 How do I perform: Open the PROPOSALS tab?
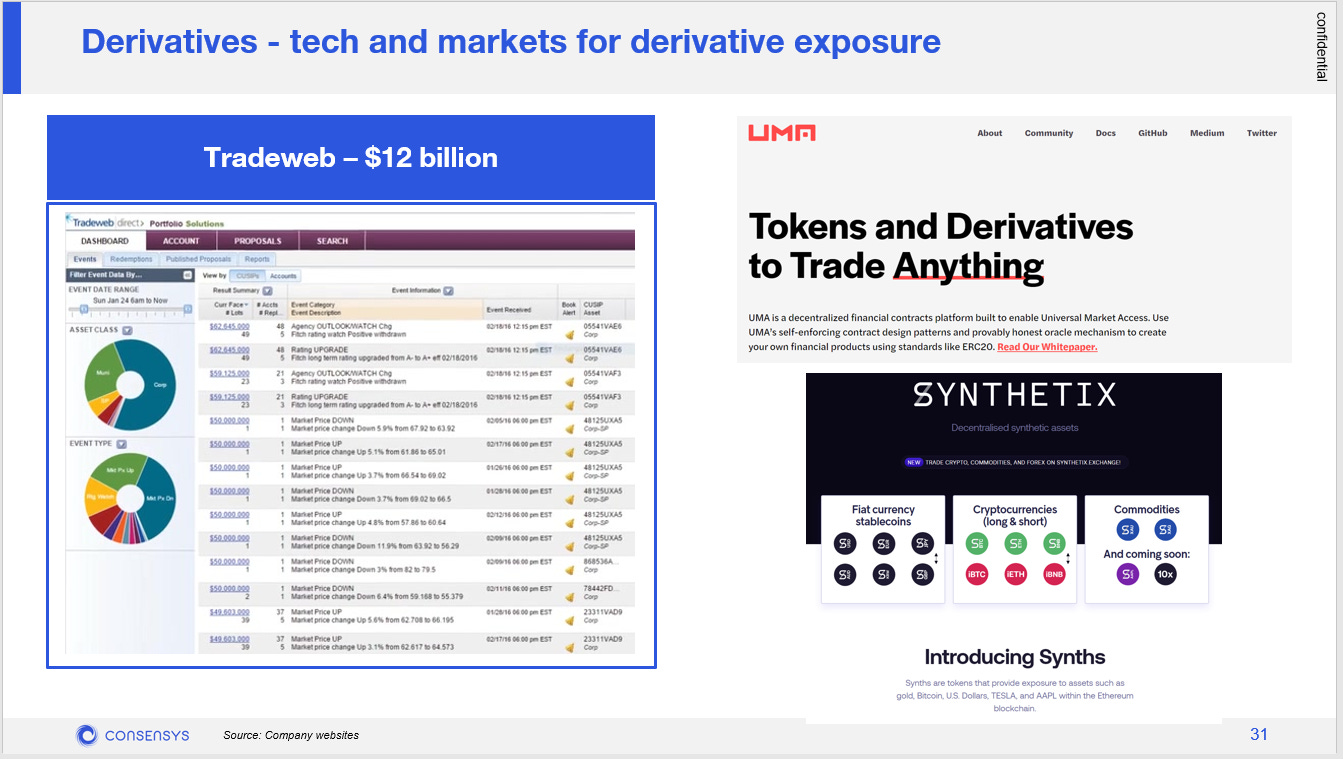pos(258,241)
